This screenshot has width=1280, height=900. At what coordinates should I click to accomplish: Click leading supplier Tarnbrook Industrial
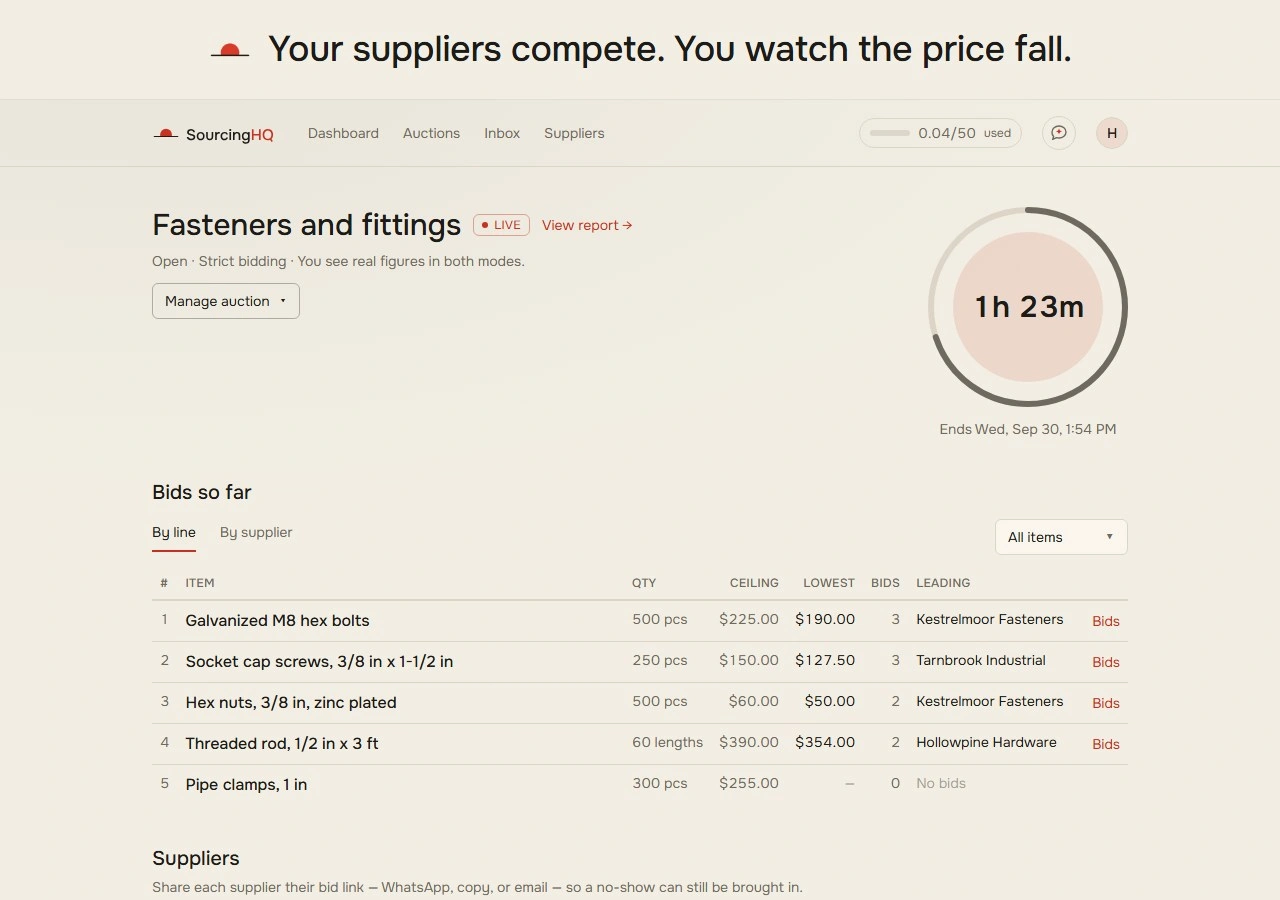[x=981, y=661]
